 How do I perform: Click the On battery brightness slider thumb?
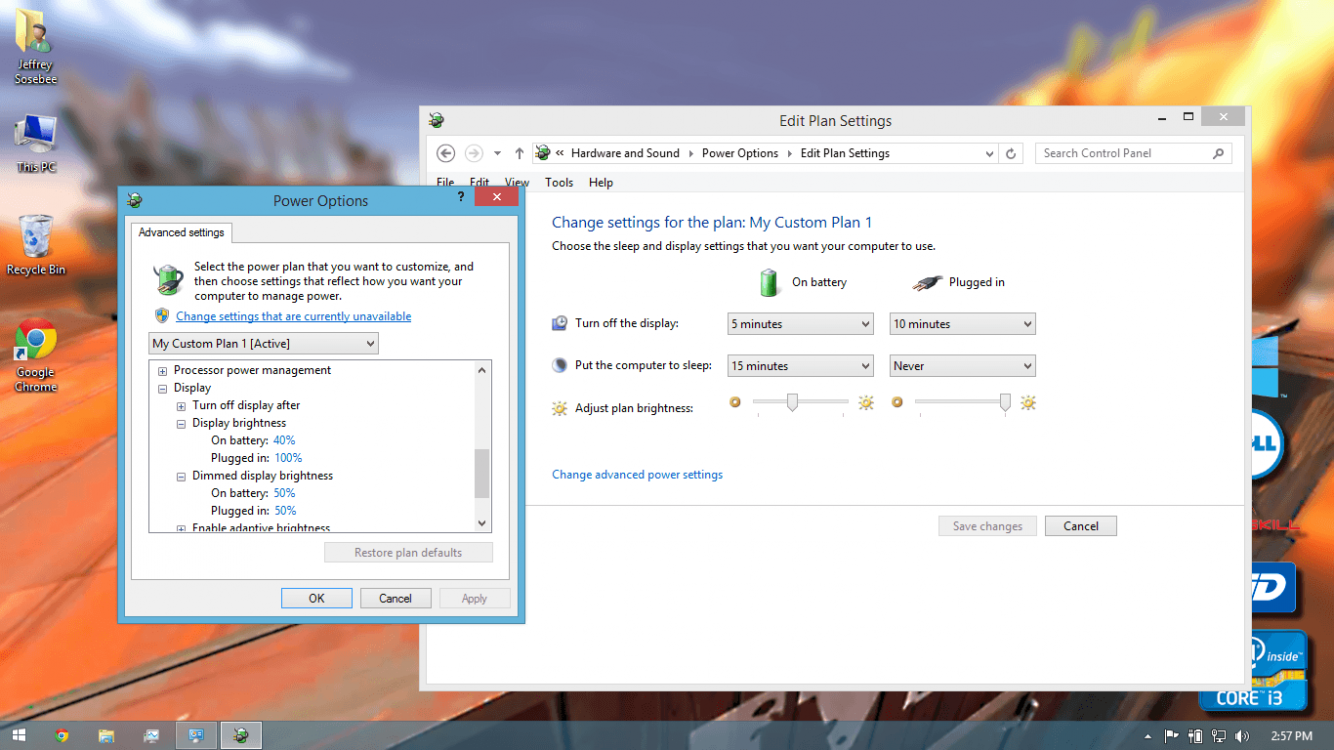coord(792,402)
